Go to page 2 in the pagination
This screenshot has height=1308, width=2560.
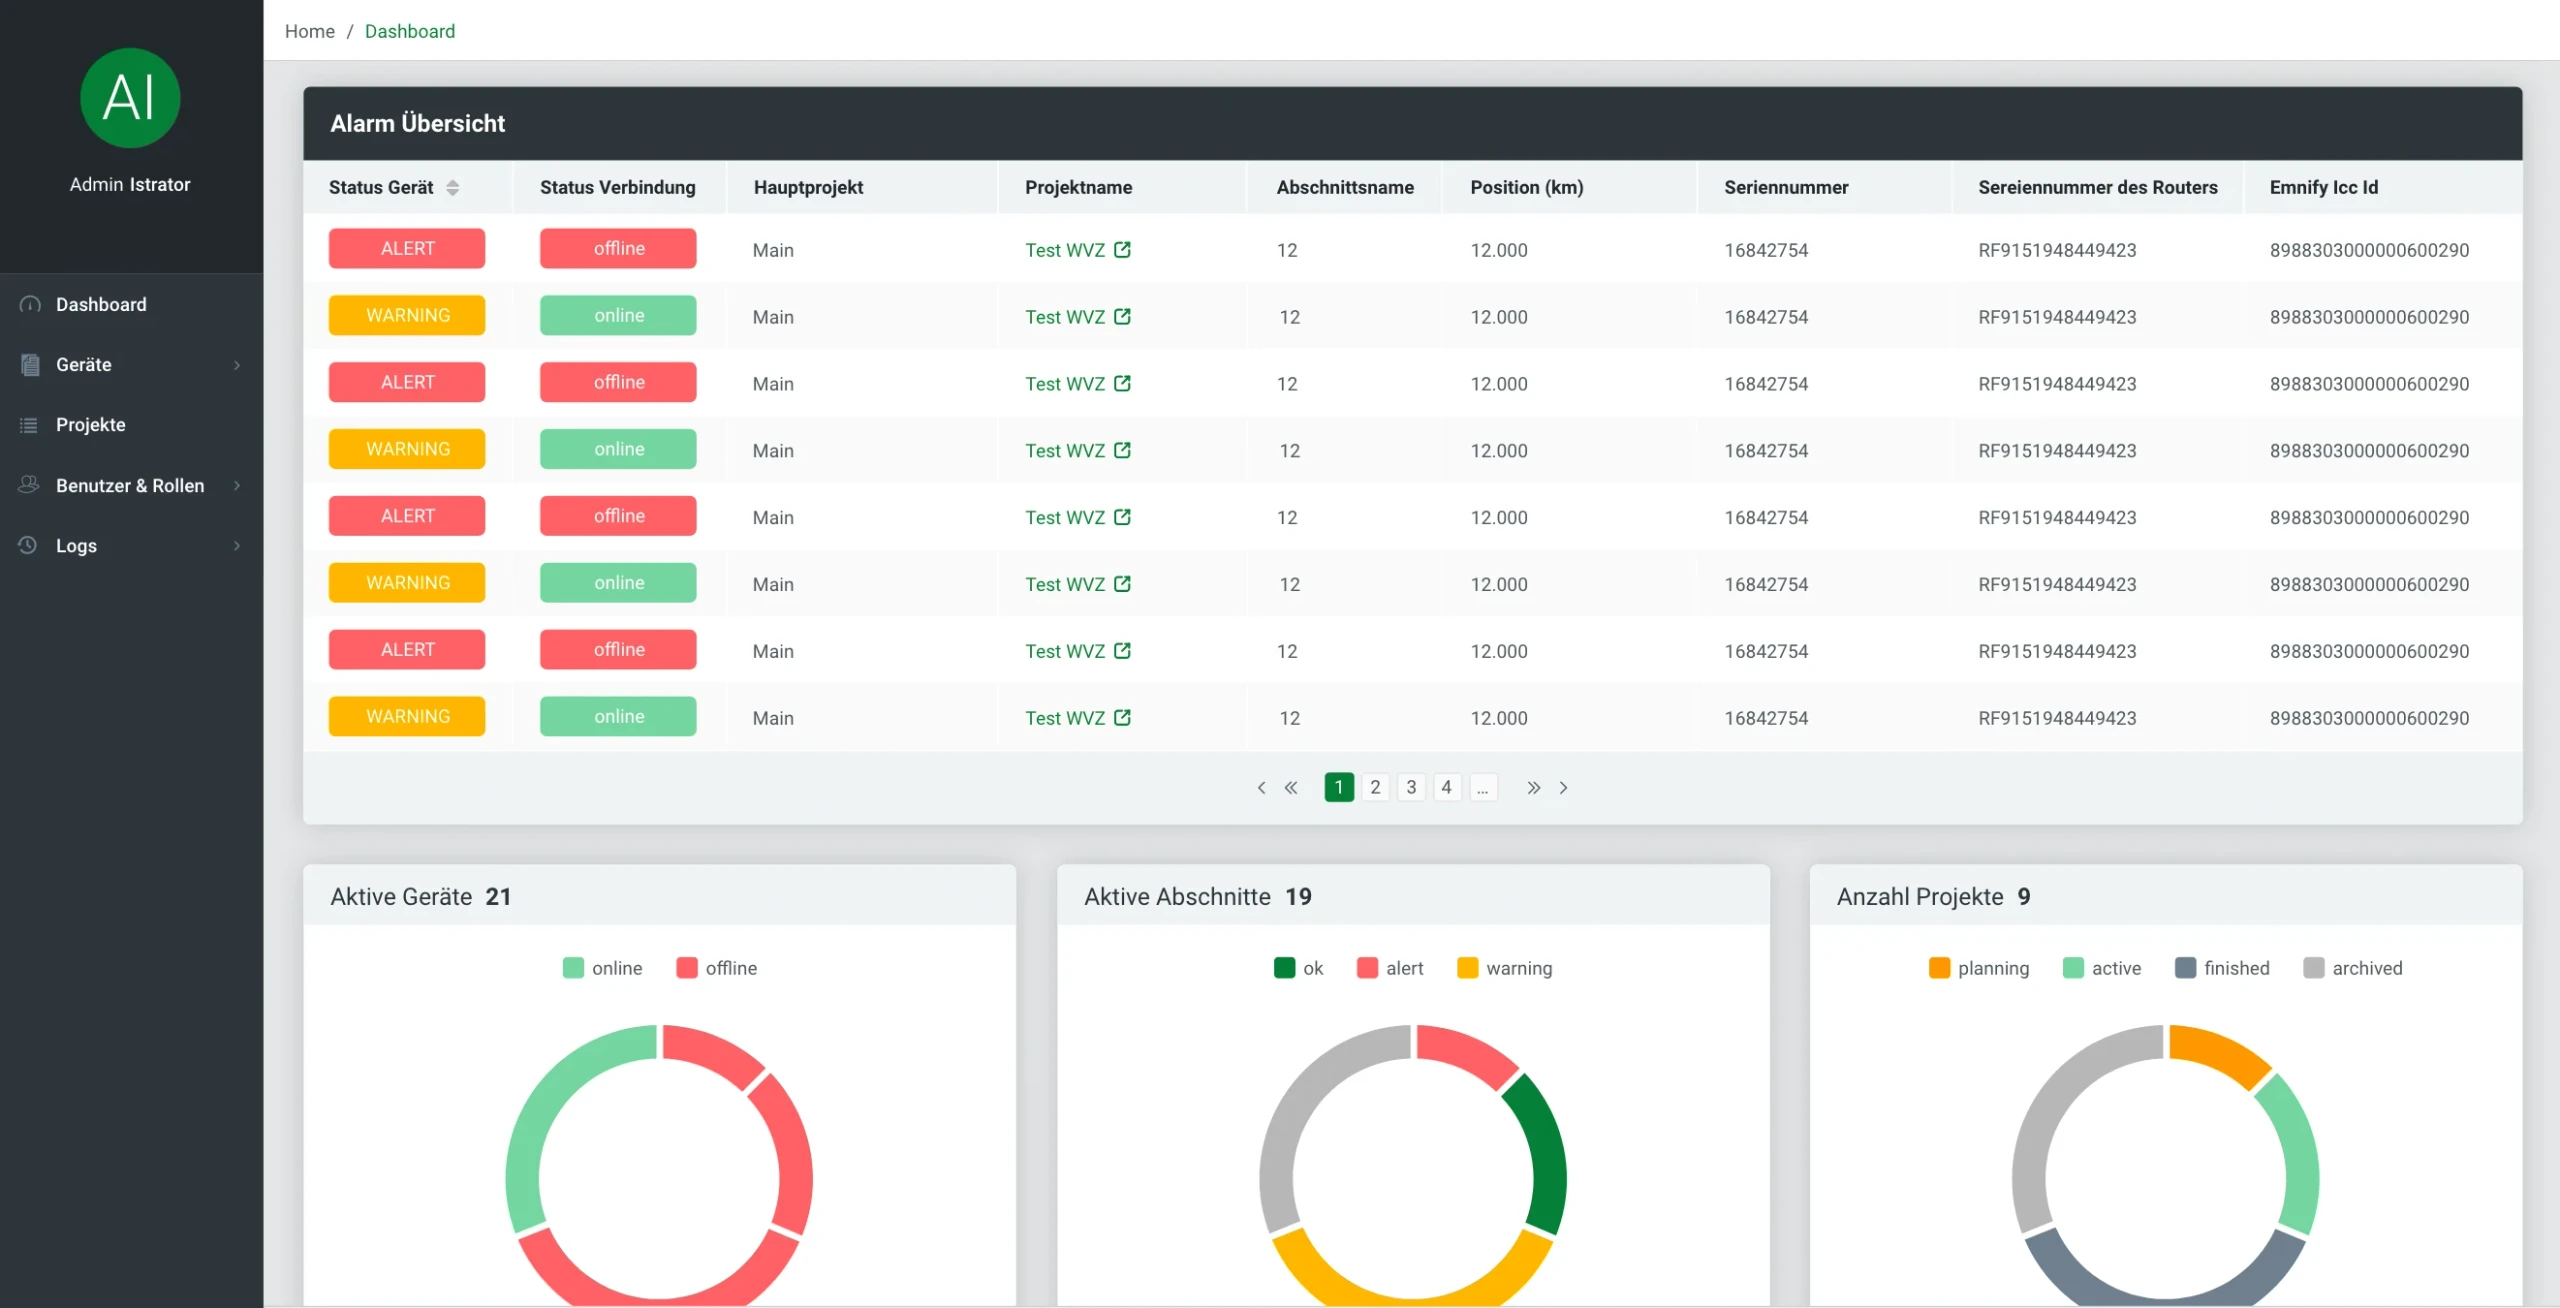(x=1375, y=787)
